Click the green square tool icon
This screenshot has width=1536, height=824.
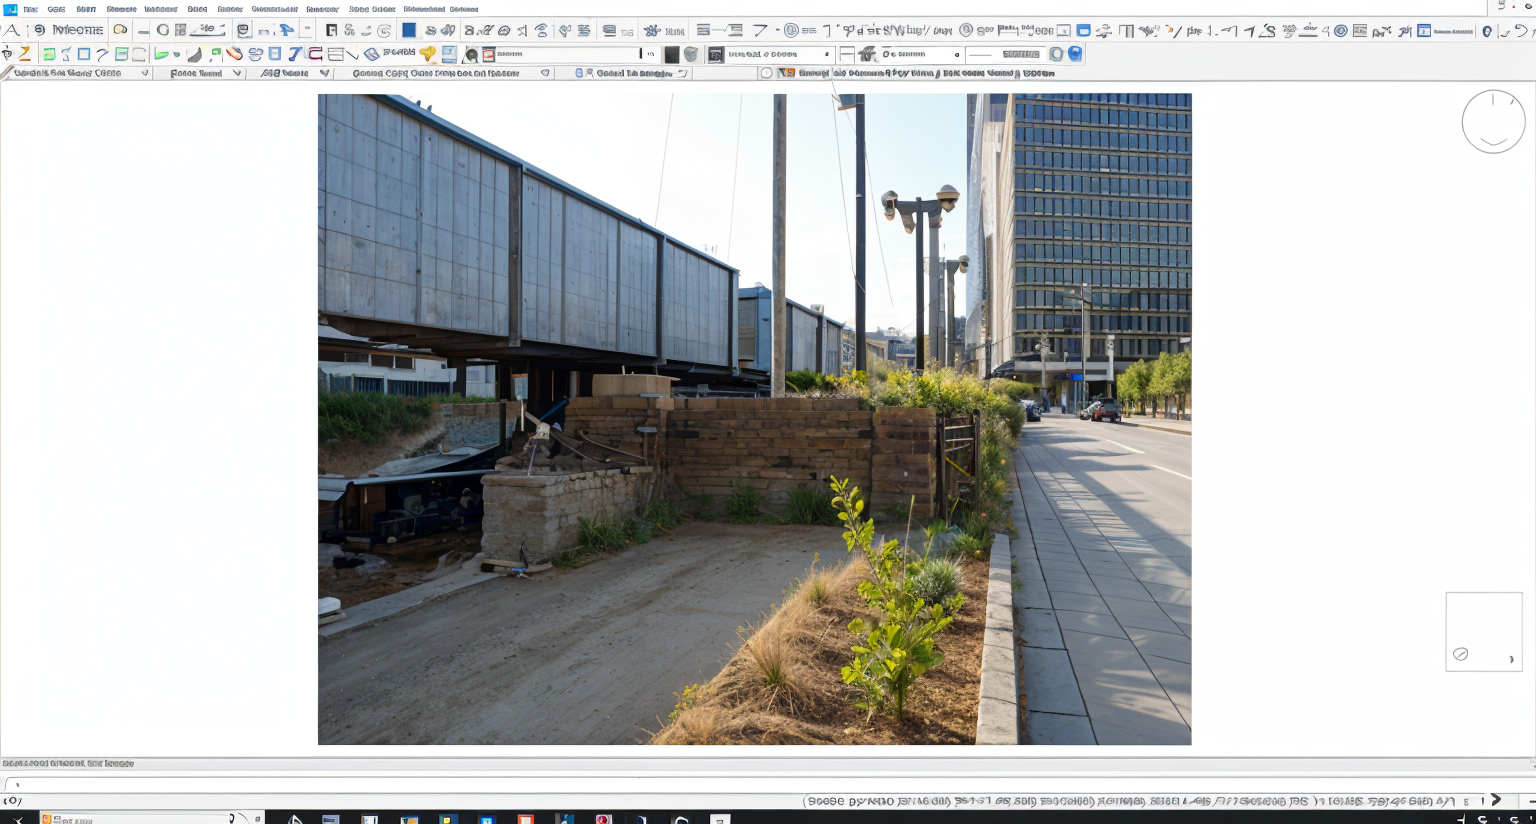[x=48, y=54]
